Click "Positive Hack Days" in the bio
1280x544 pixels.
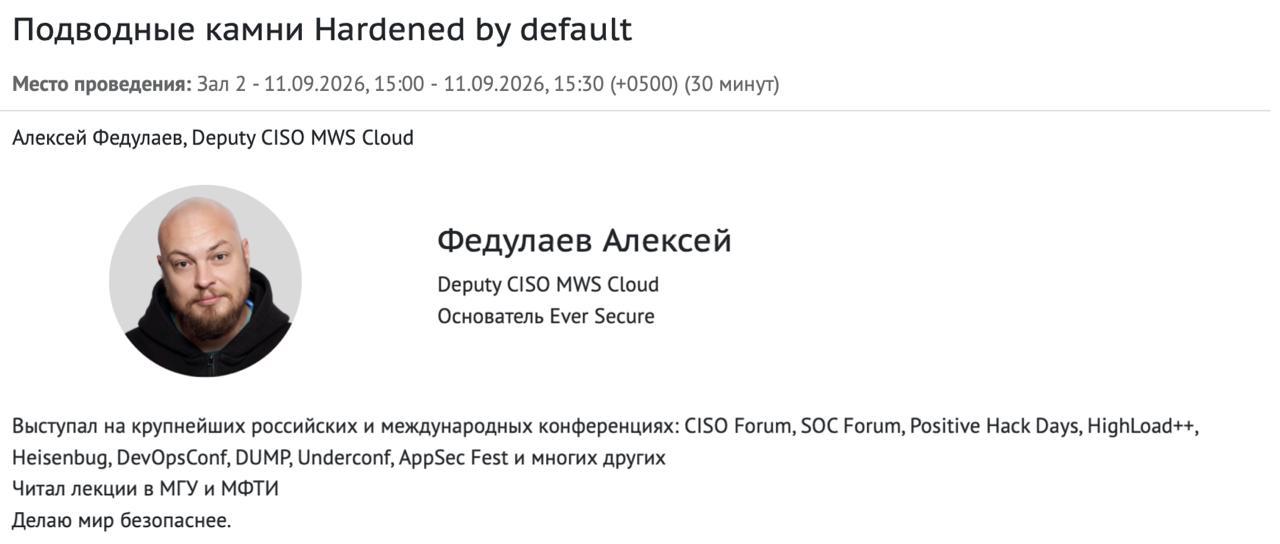(x=995, y=427)
